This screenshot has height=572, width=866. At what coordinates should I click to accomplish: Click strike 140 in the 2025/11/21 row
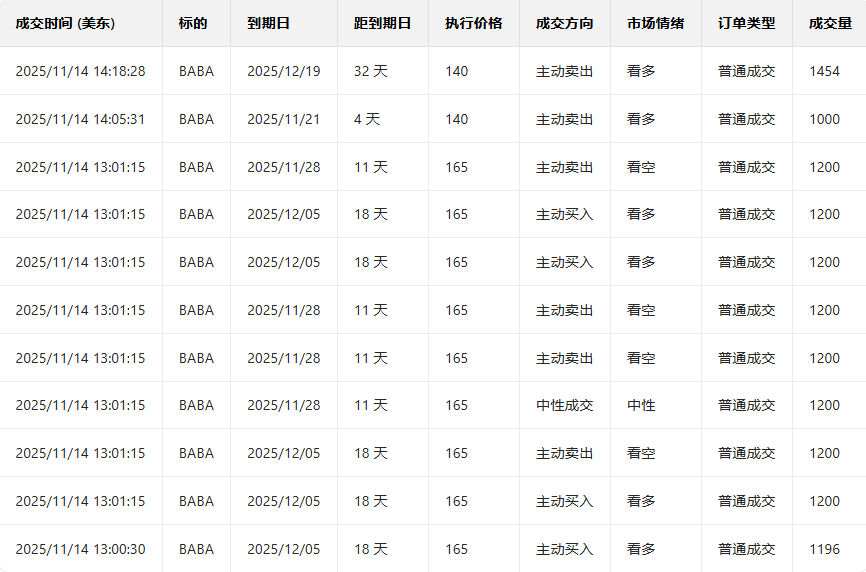coord(457,119)
